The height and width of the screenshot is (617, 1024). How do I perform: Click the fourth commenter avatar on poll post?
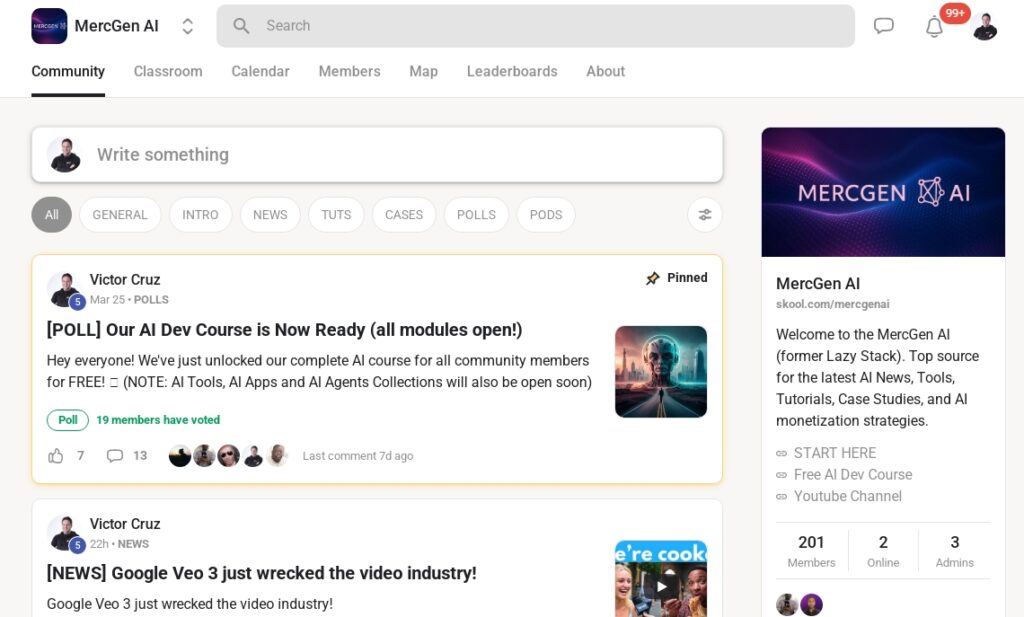tap(253, 456)
